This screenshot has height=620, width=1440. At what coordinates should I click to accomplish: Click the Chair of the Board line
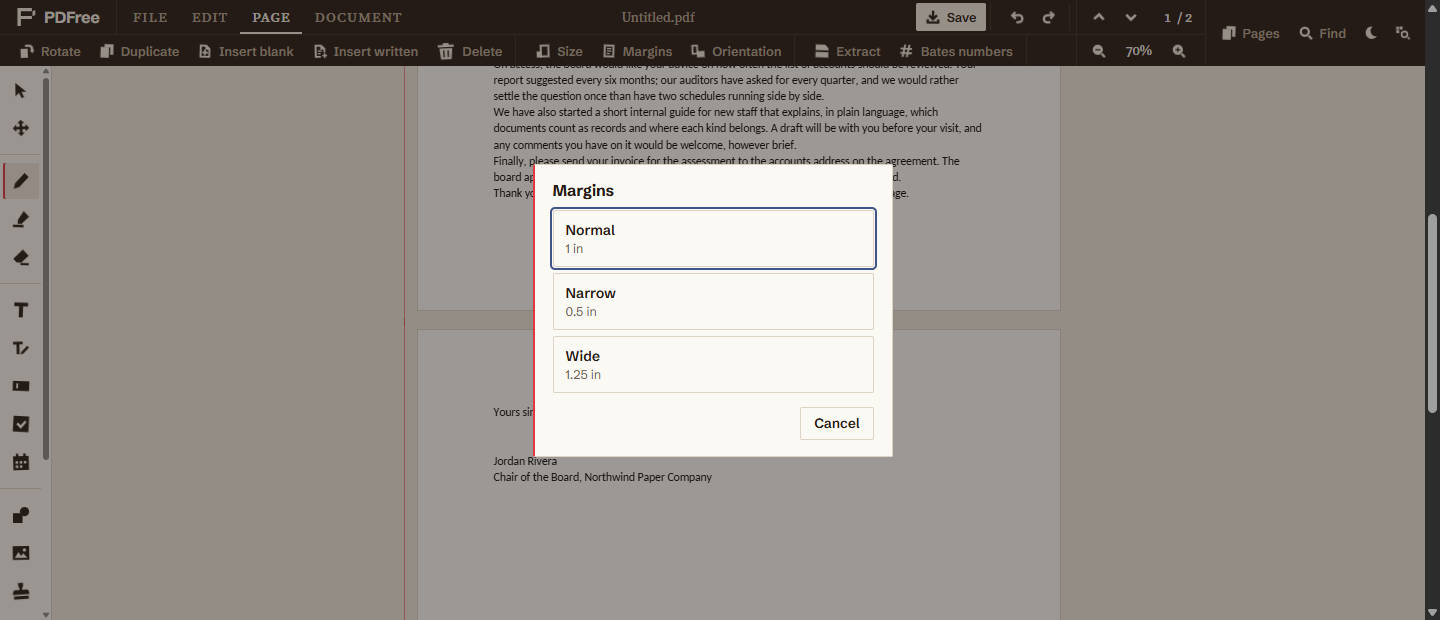coord(603,477)
